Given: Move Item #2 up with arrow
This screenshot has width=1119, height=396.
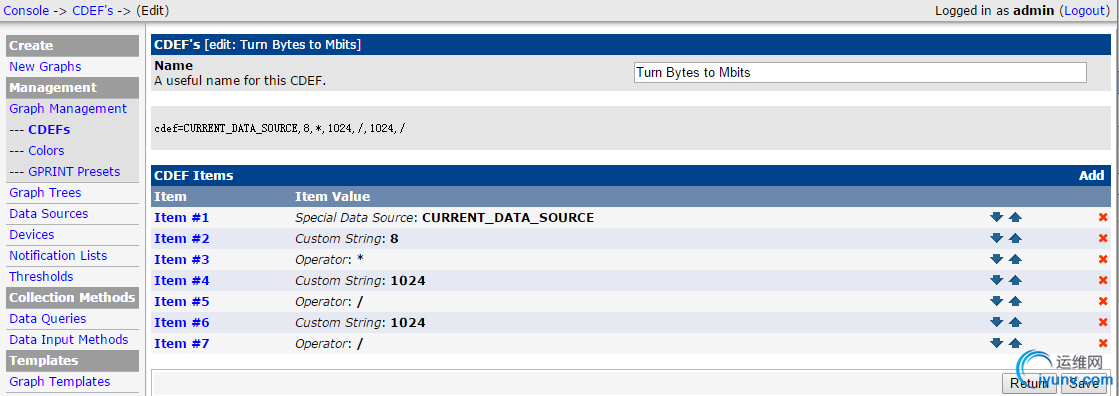Looking at the screenshot, I should tap(1016, 238).
